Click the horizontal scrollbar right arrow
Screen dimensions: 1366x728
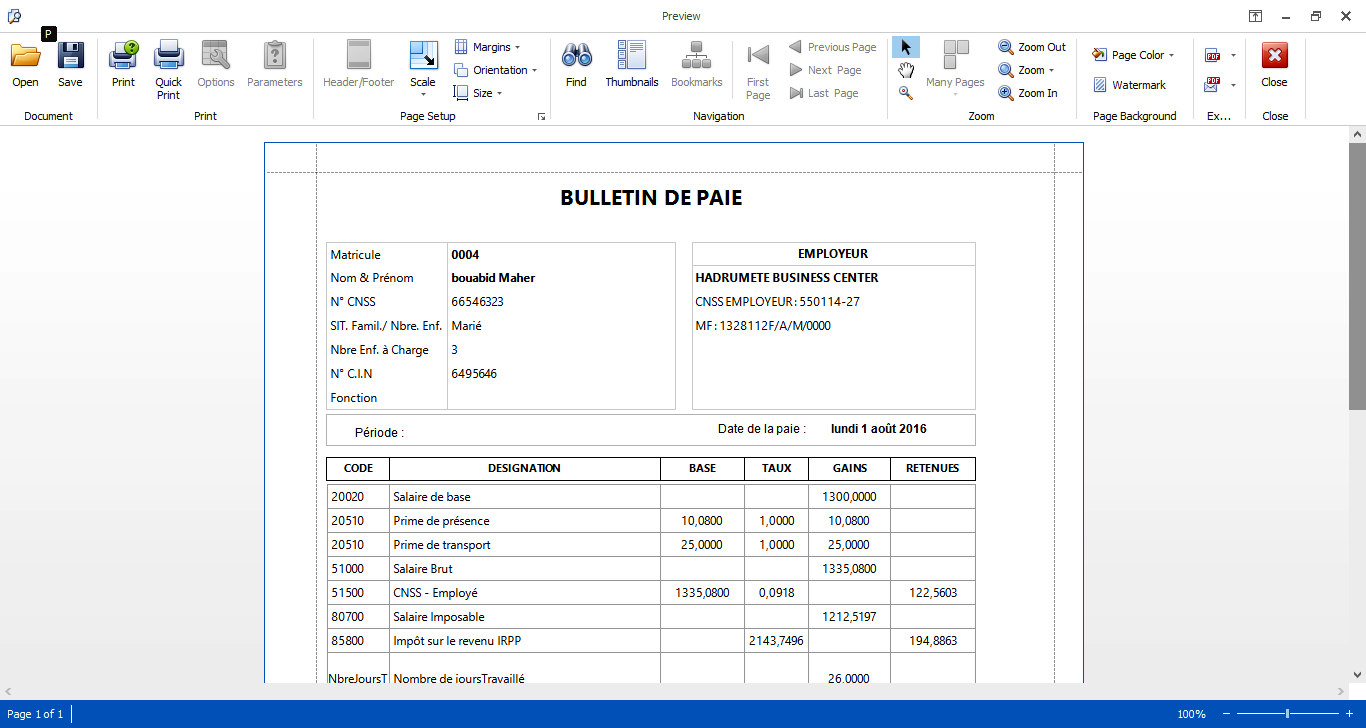(x=1341, y=691)
